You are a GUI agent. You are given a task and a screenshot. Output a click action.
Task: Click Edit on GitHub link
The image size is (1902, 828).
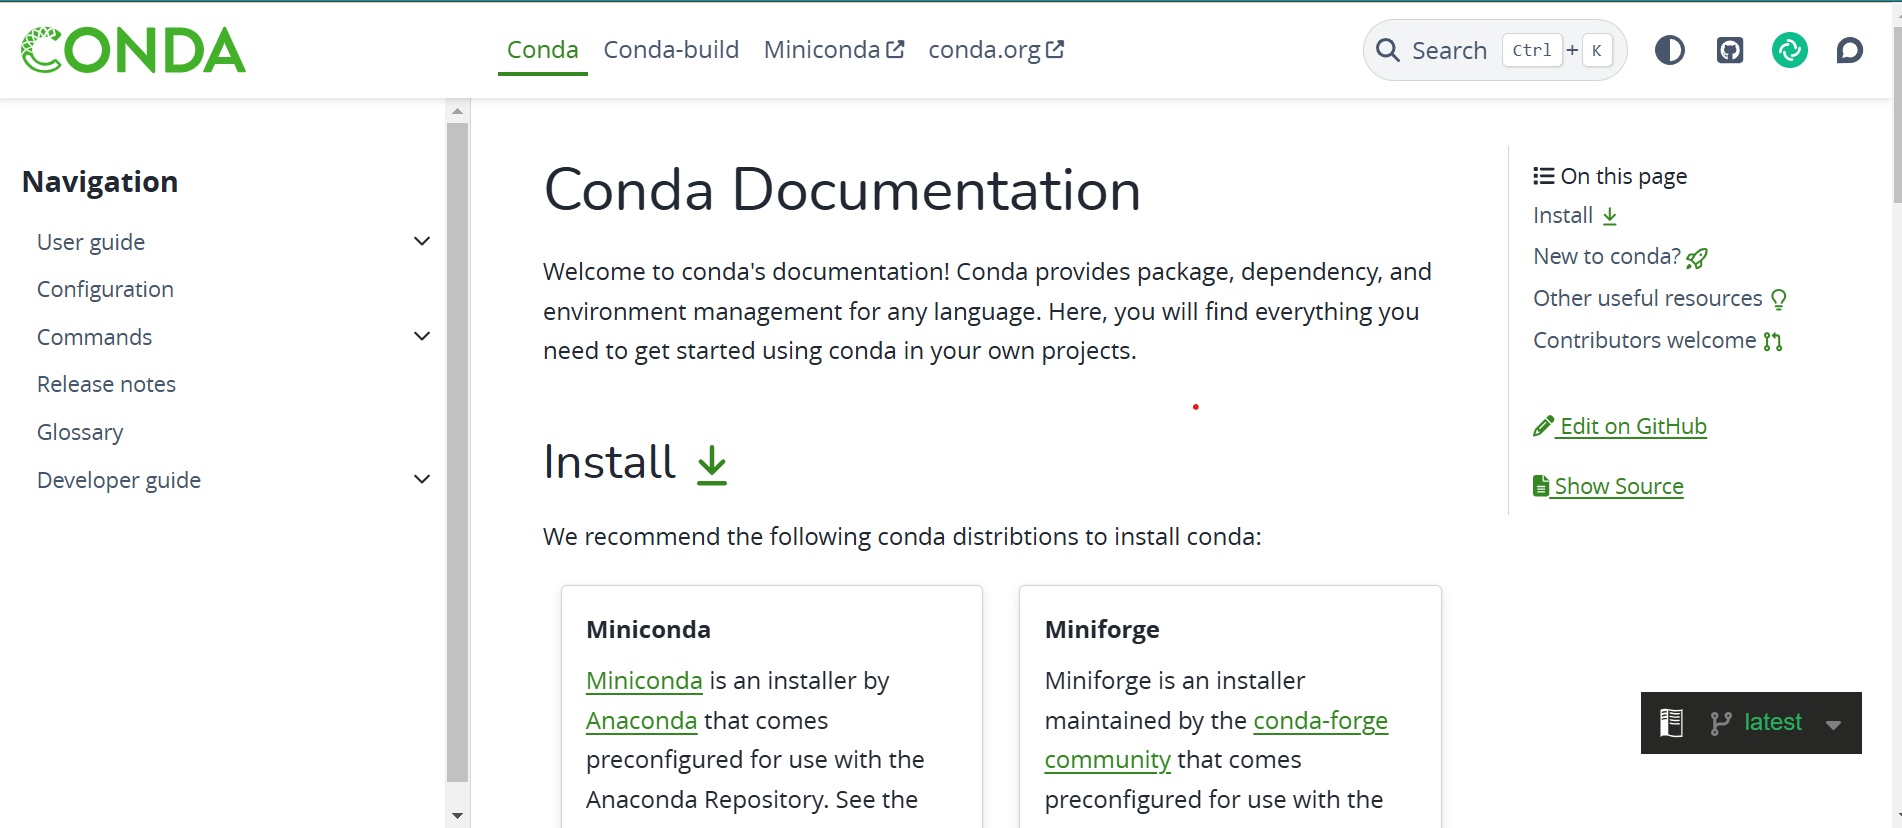(1620, 426)
